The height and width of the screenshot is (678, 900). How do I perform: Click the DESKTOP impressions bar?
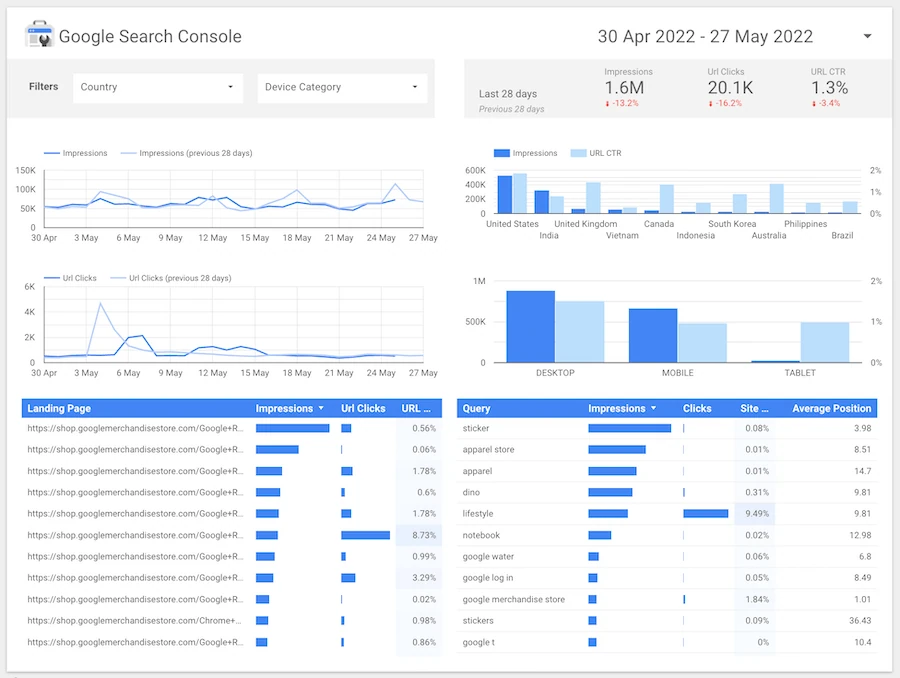530,327
